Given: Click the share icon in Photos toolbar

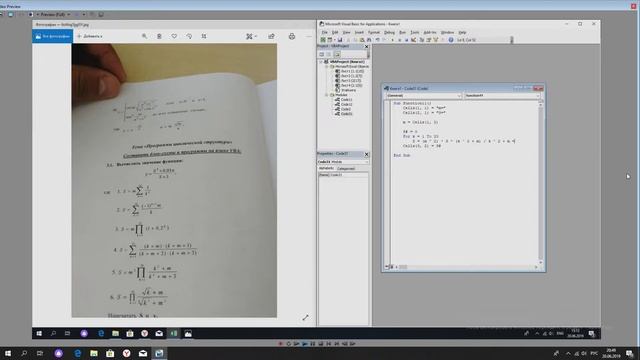Looking at the screenshot, I should pos(271,36).
